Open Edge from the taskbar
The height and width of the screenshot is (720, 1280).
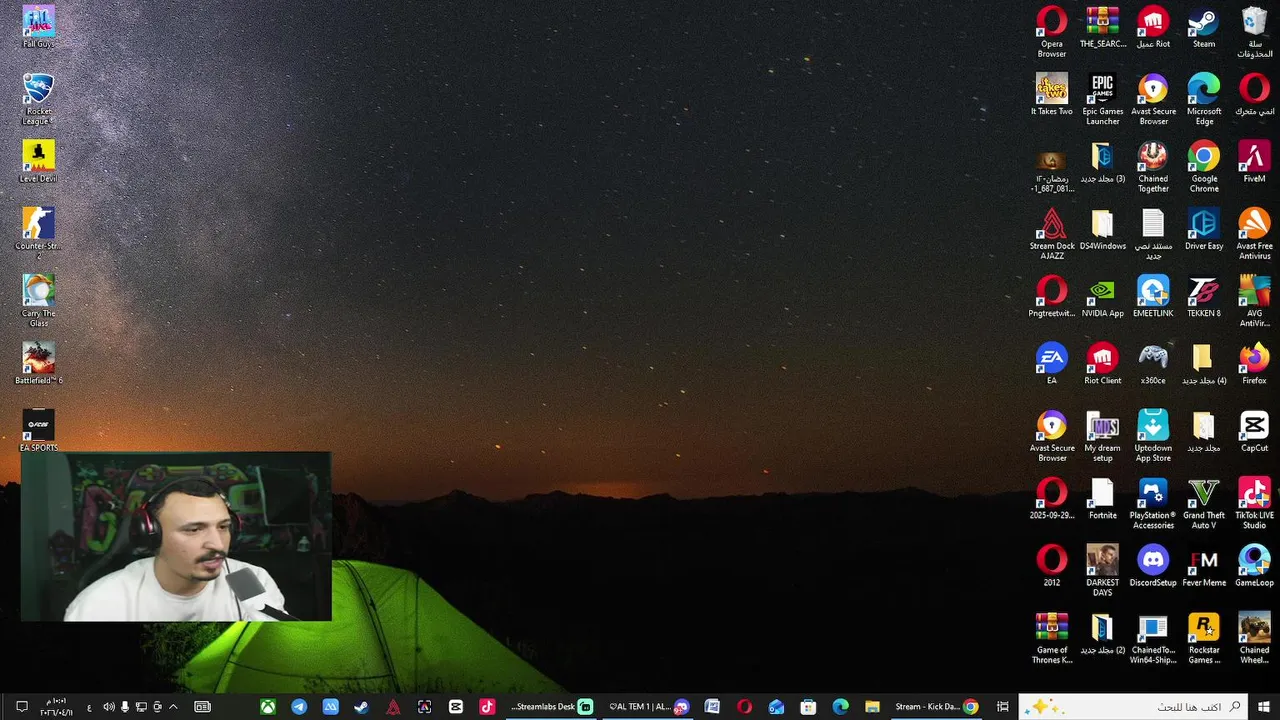[840, 707]
